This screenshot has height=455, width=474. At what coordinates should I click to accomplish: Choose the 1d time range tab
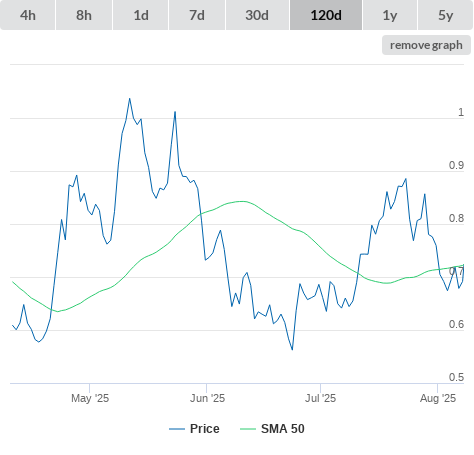(141, 15)
